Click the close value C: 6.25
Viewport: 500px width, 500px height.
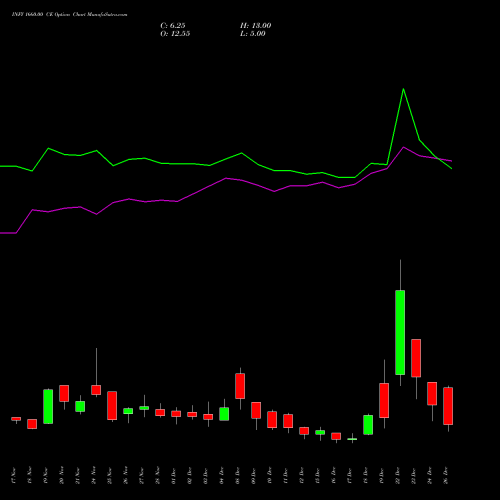point(173,26)
